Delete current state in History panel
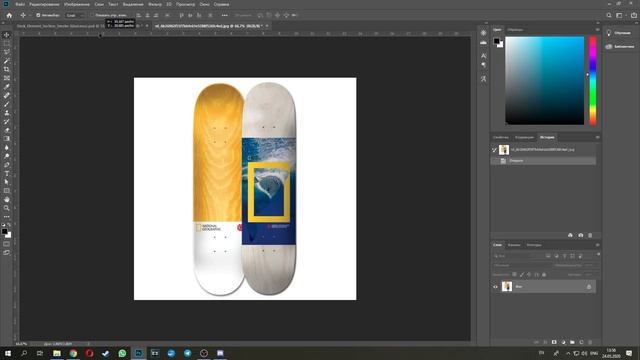The image size is (640, 360). [590, 235]
